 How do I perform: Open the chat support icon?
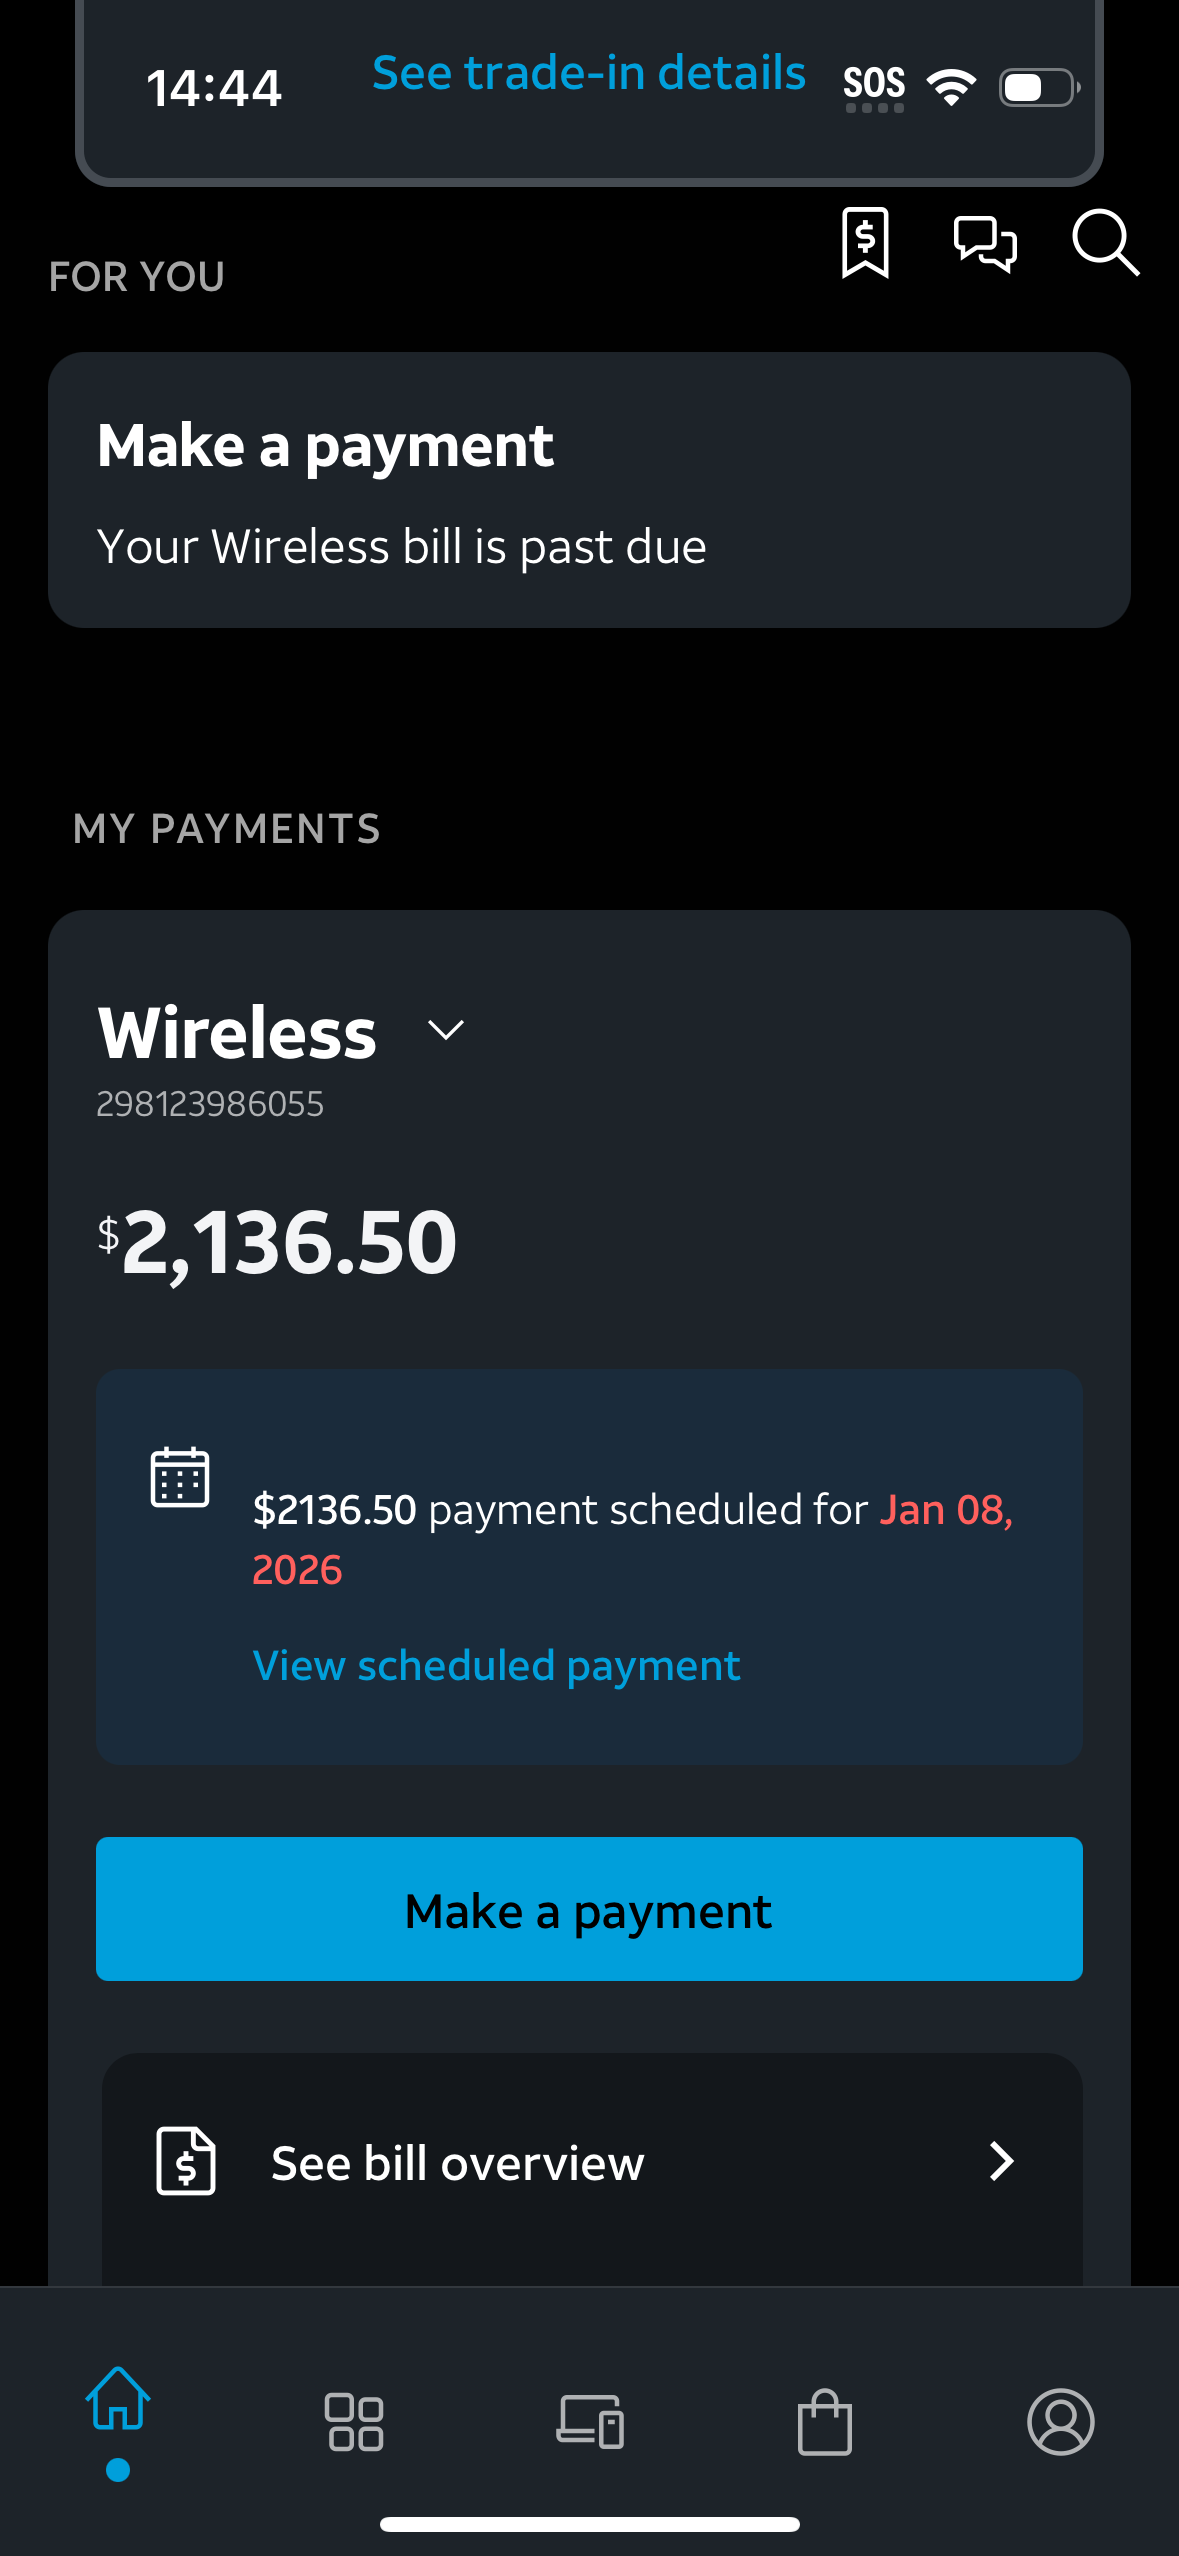[985, 243]
